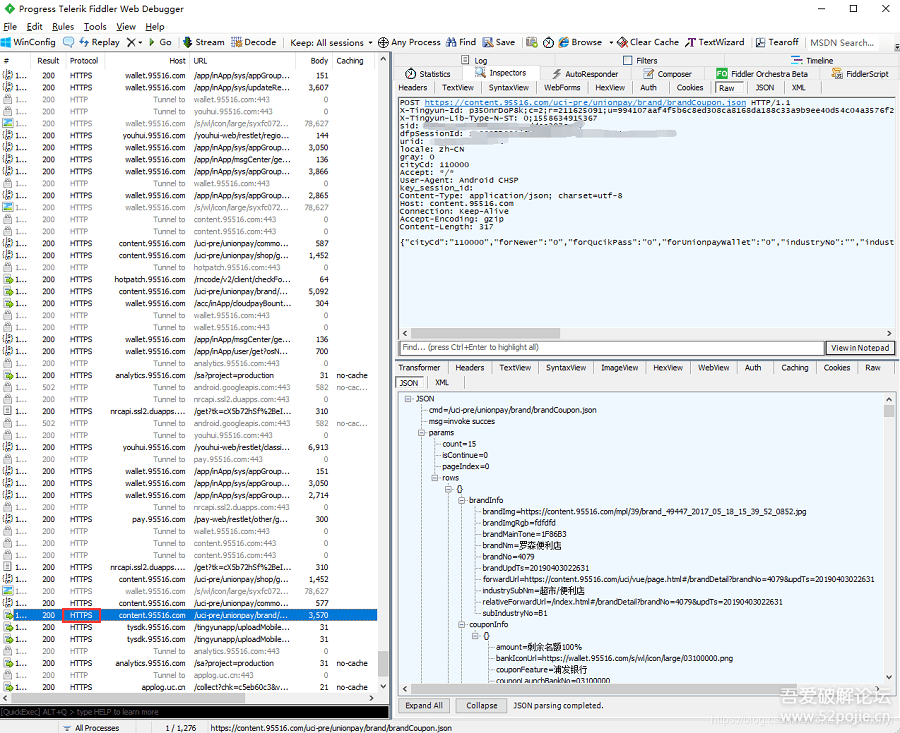Click the Expand All button
The image size is (900, 733).
424,705
